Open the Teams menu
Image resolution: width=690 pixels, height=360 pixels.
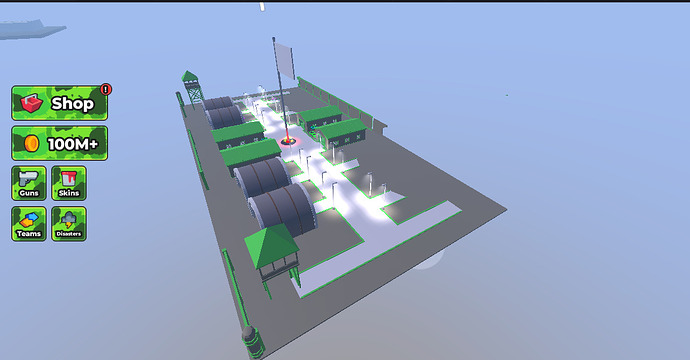[29, 224]
